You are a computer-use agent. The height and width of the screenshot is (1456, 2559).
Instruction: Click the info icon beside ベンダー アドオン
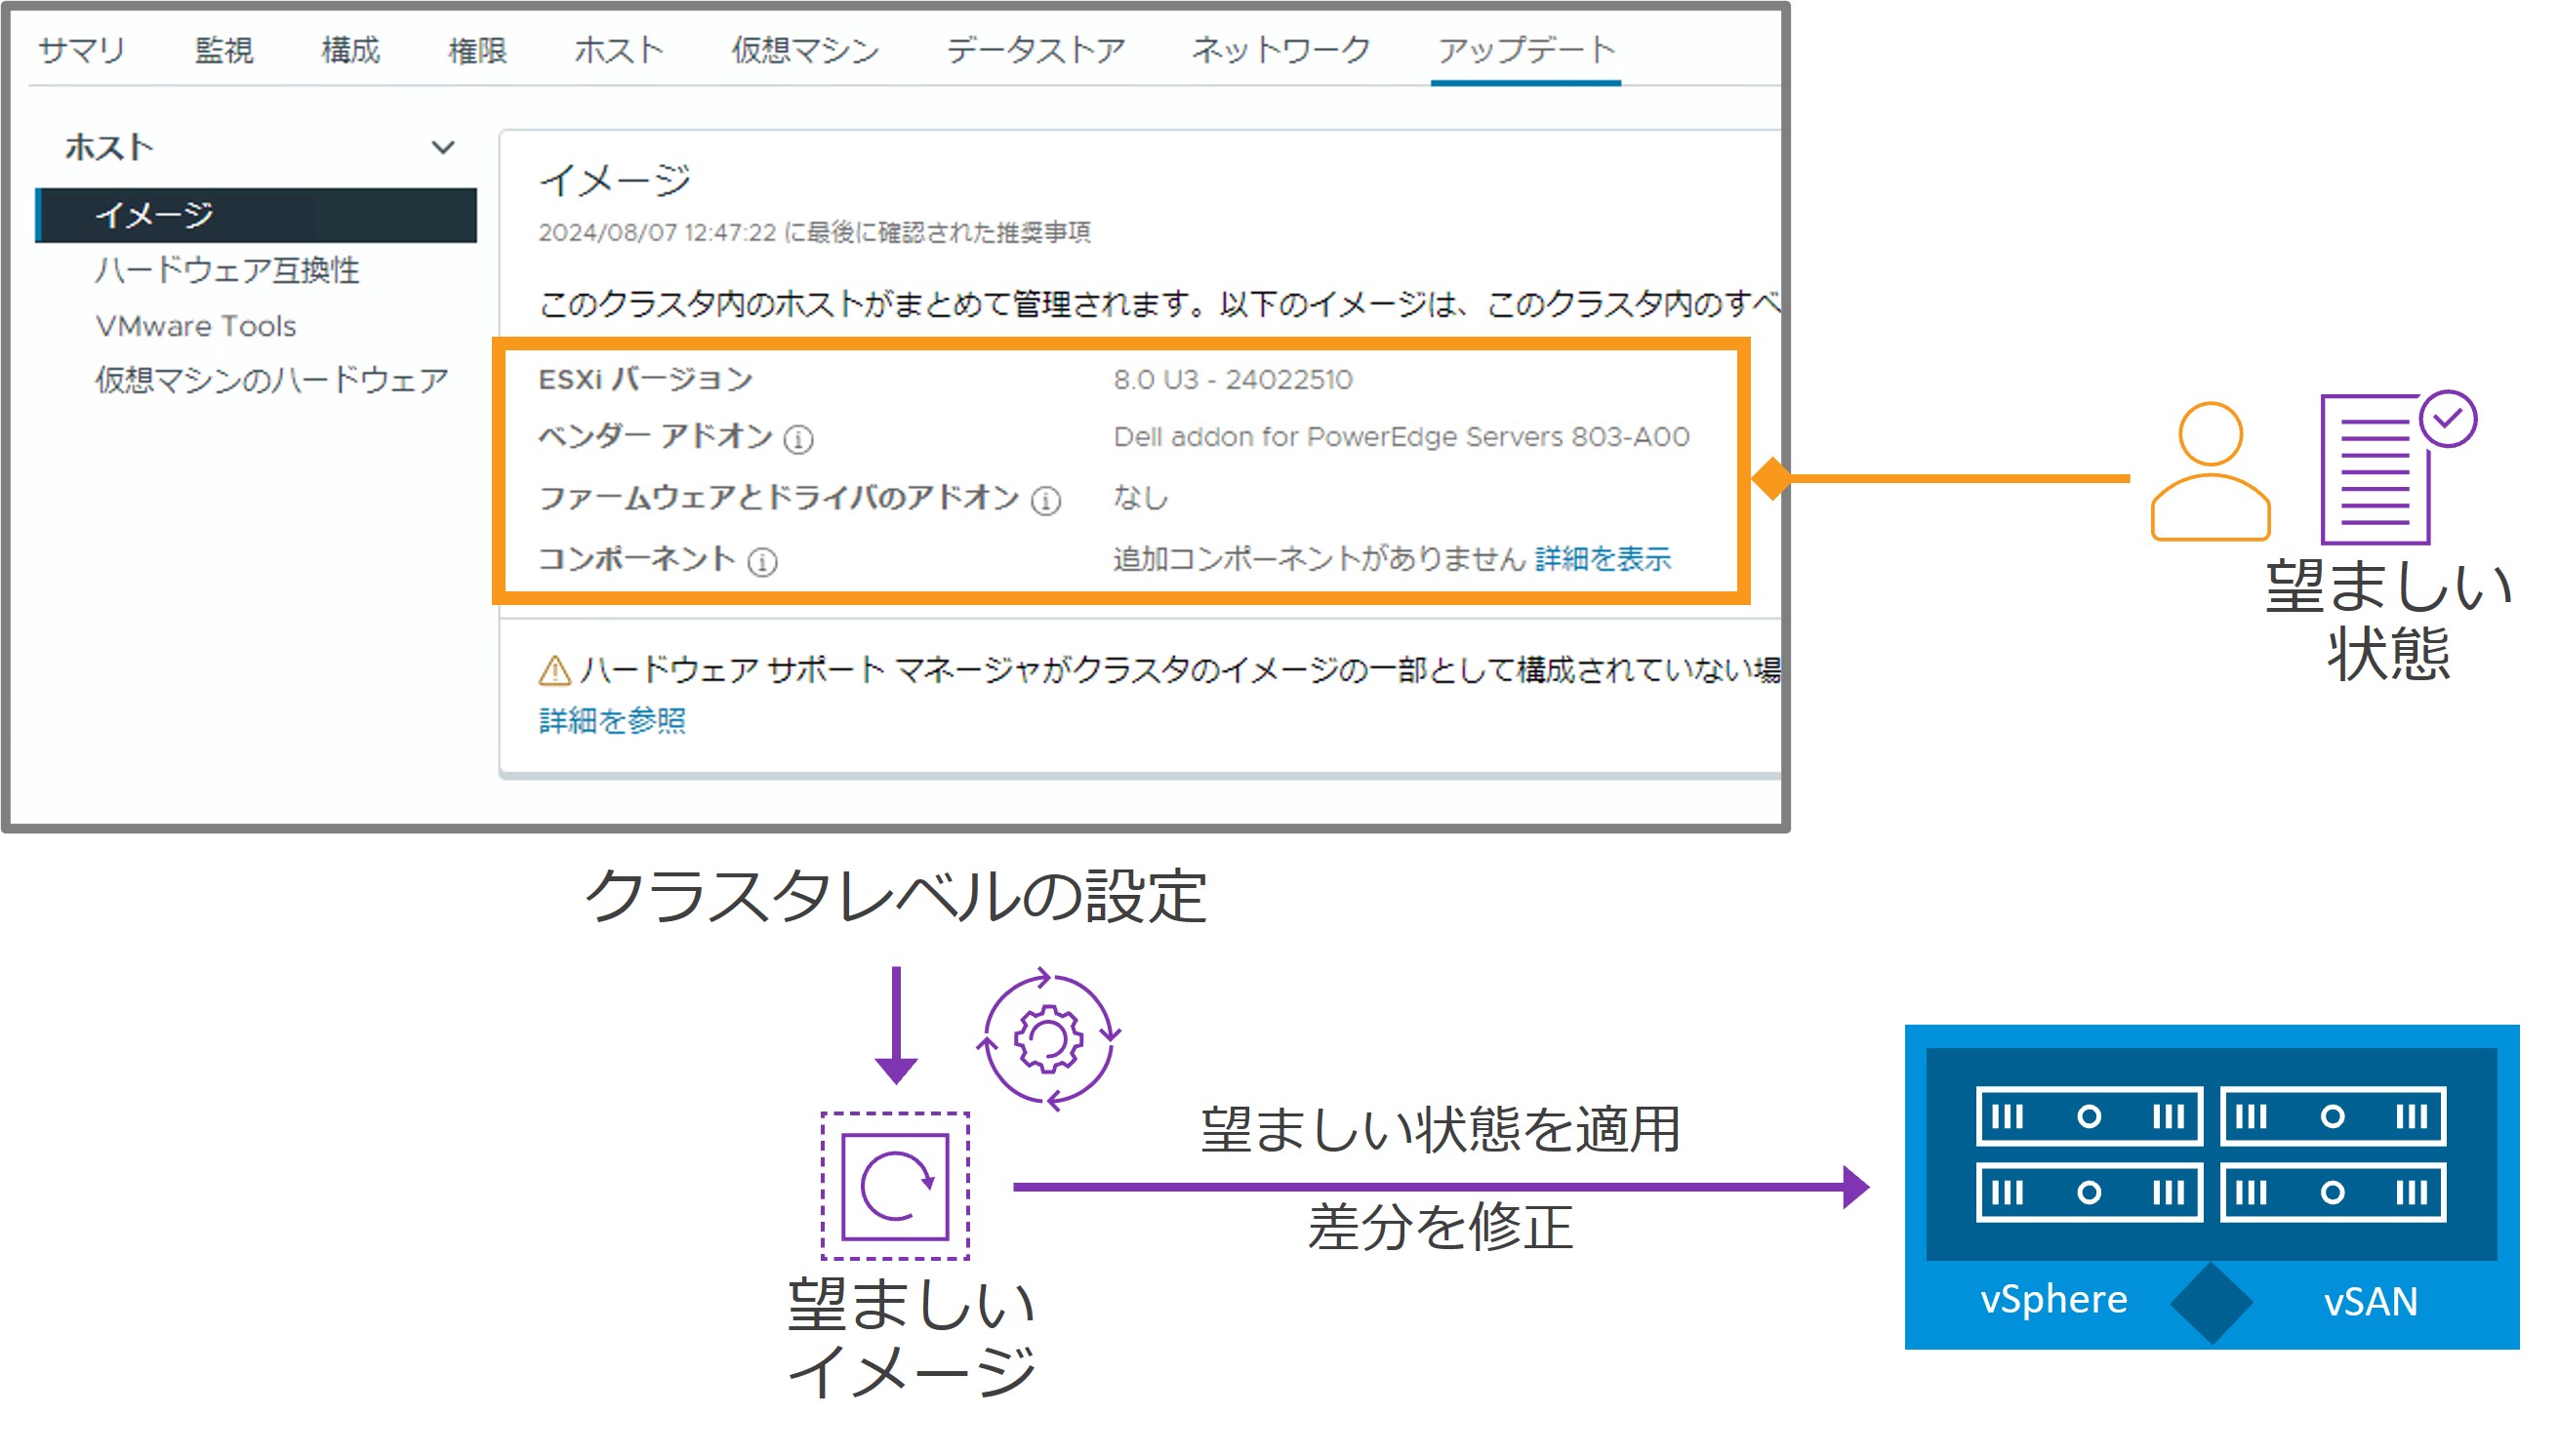click(798, 439)
